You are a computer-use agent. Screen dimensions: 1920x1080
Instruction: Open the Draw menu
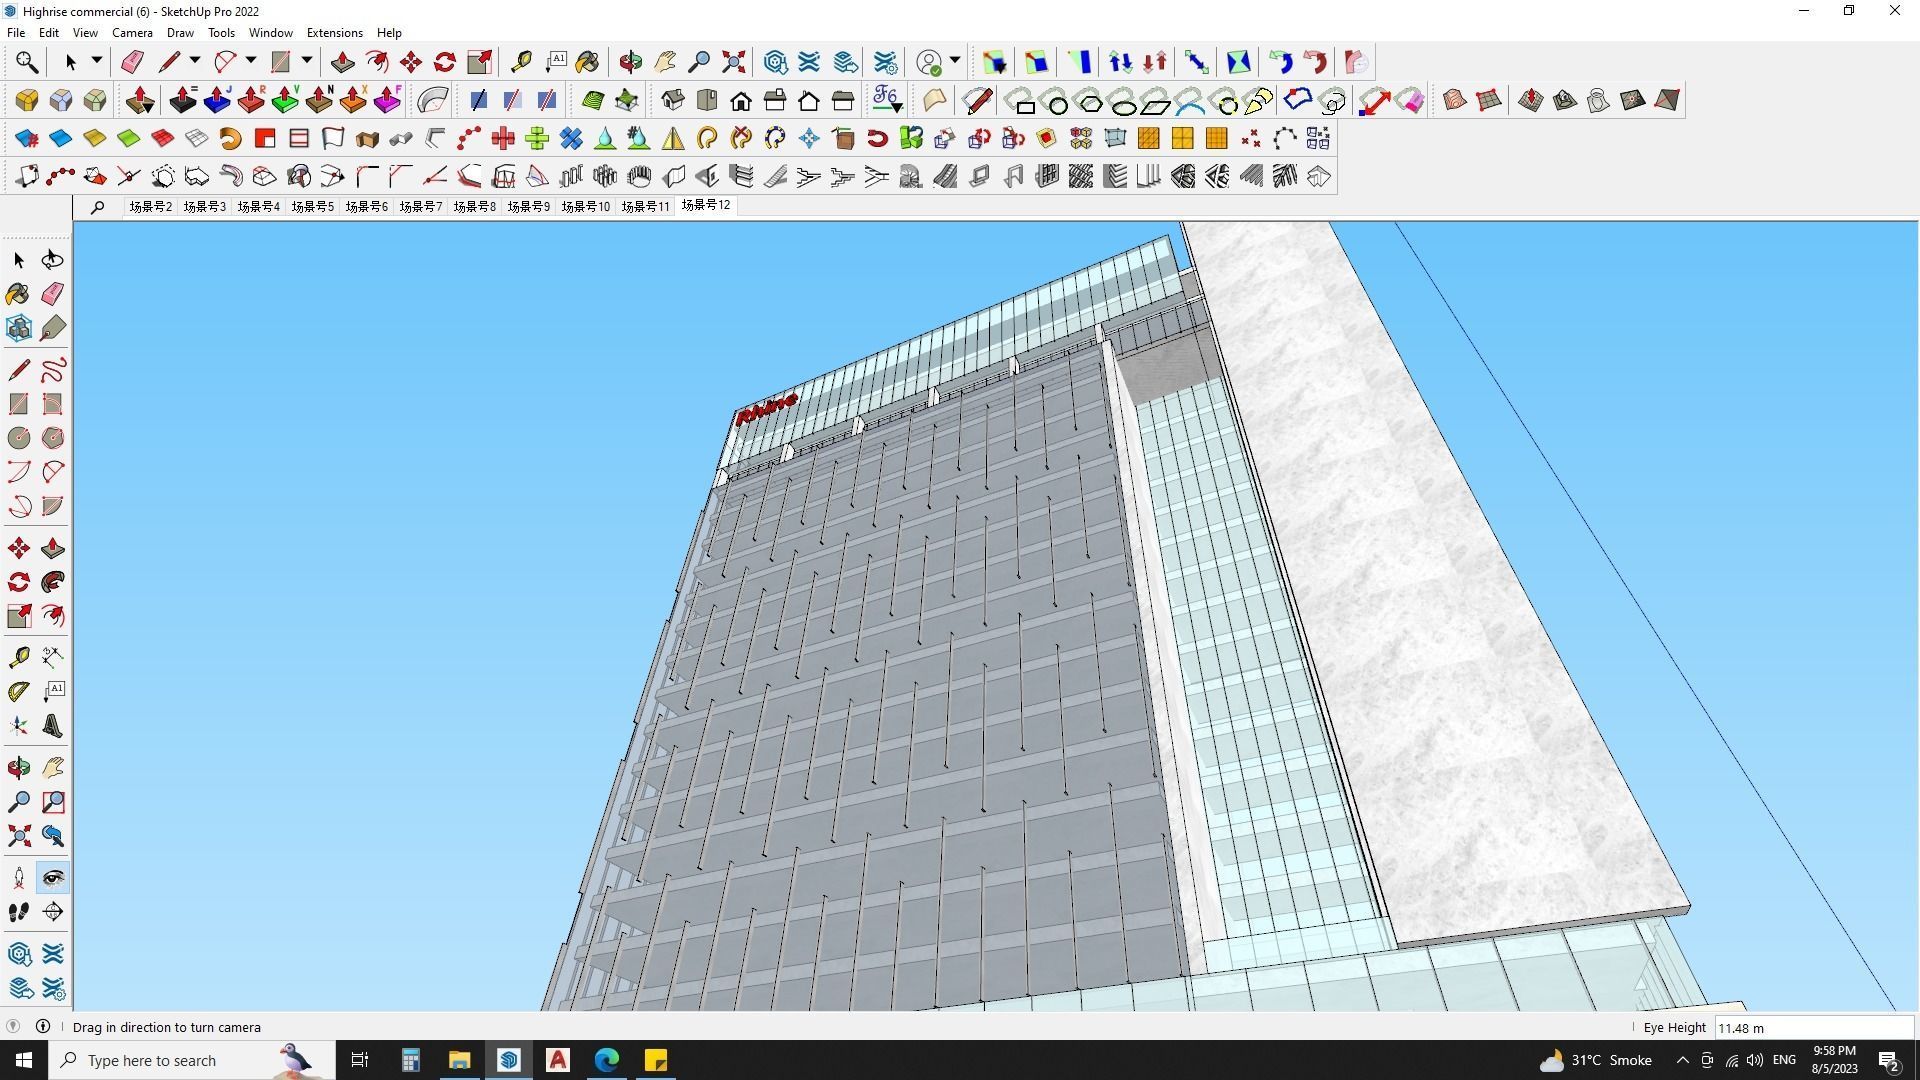(180, 33)
